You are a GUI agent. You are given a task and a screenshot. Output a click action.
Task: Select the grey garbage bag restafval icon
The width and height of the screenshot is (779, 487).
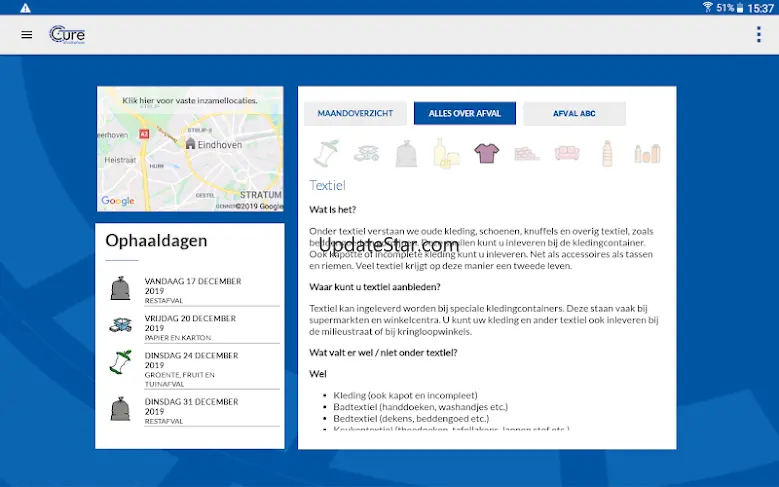(406, 154)
